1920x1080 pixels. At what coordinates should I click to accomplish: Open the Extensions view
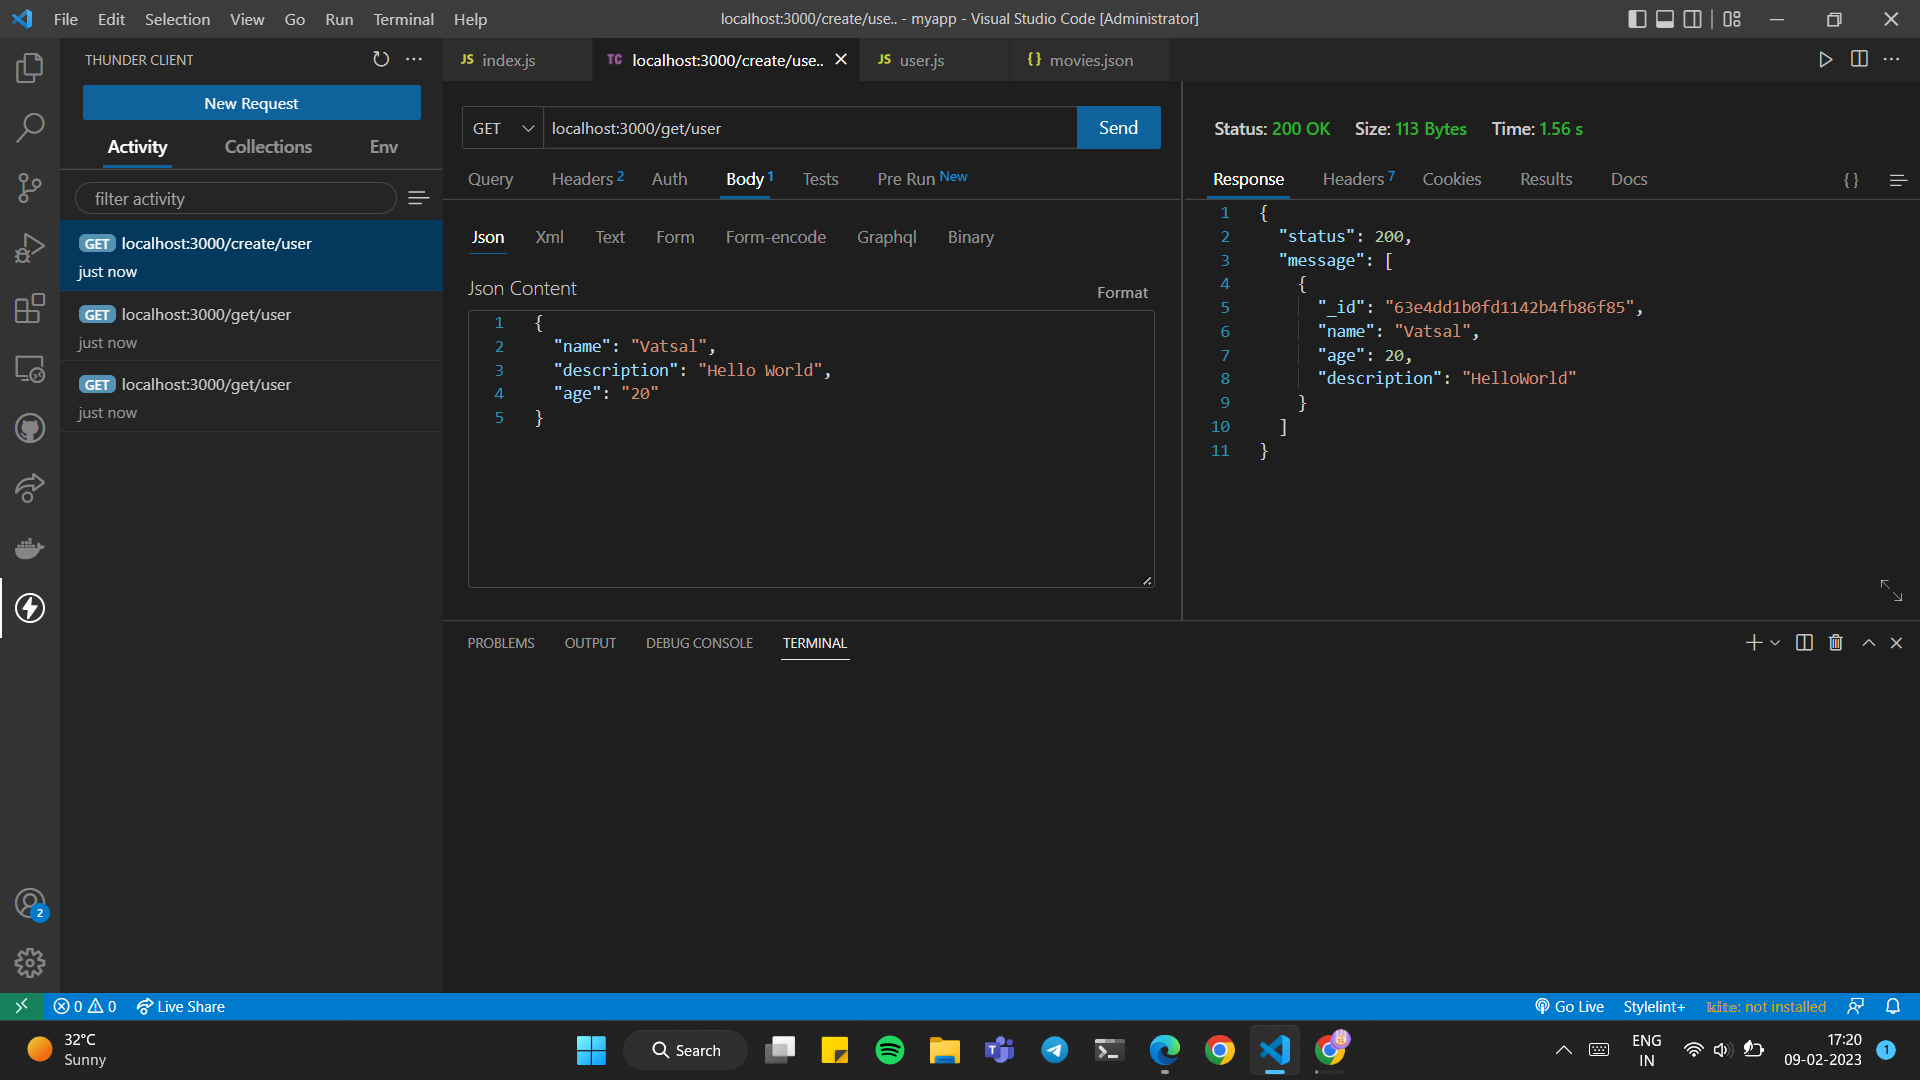[x=30, y=308]
